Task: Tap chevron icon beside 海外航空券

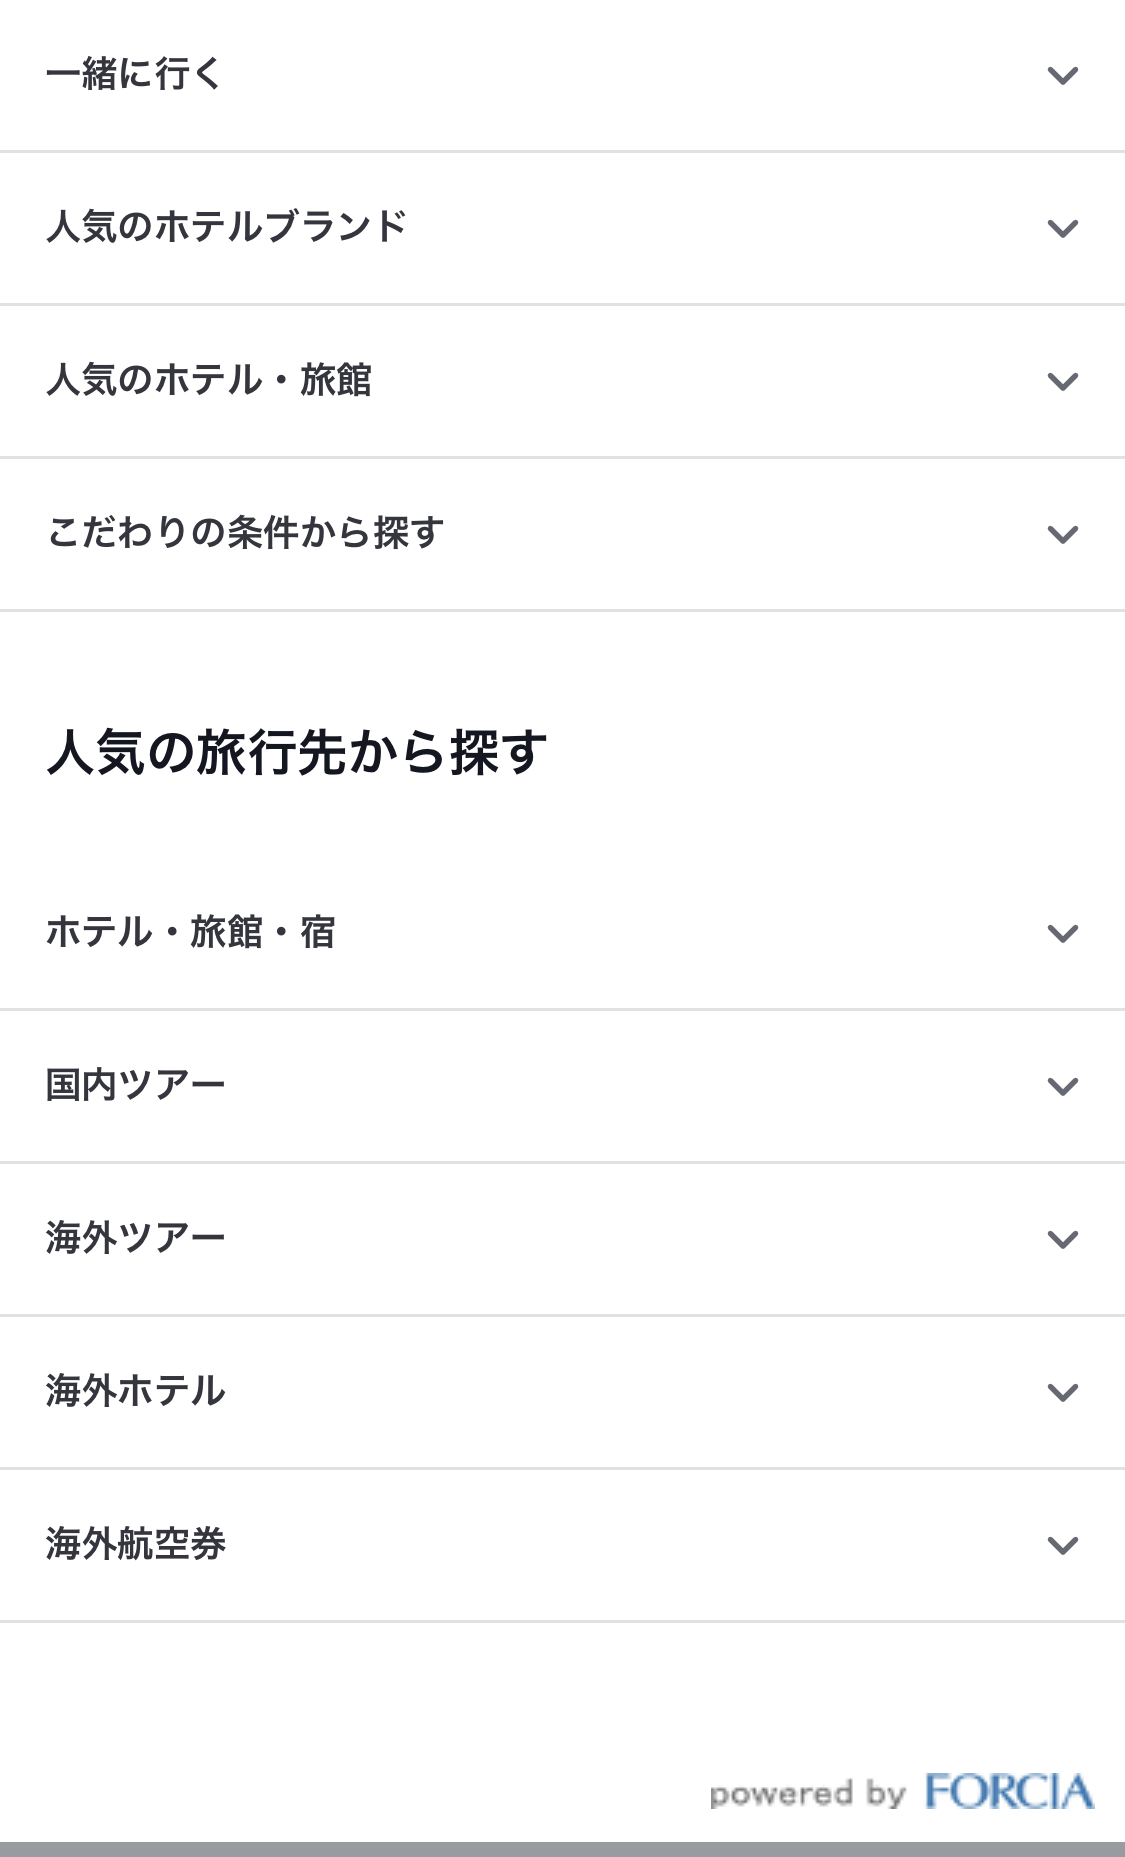Action: click(x=1062, y=1545)
